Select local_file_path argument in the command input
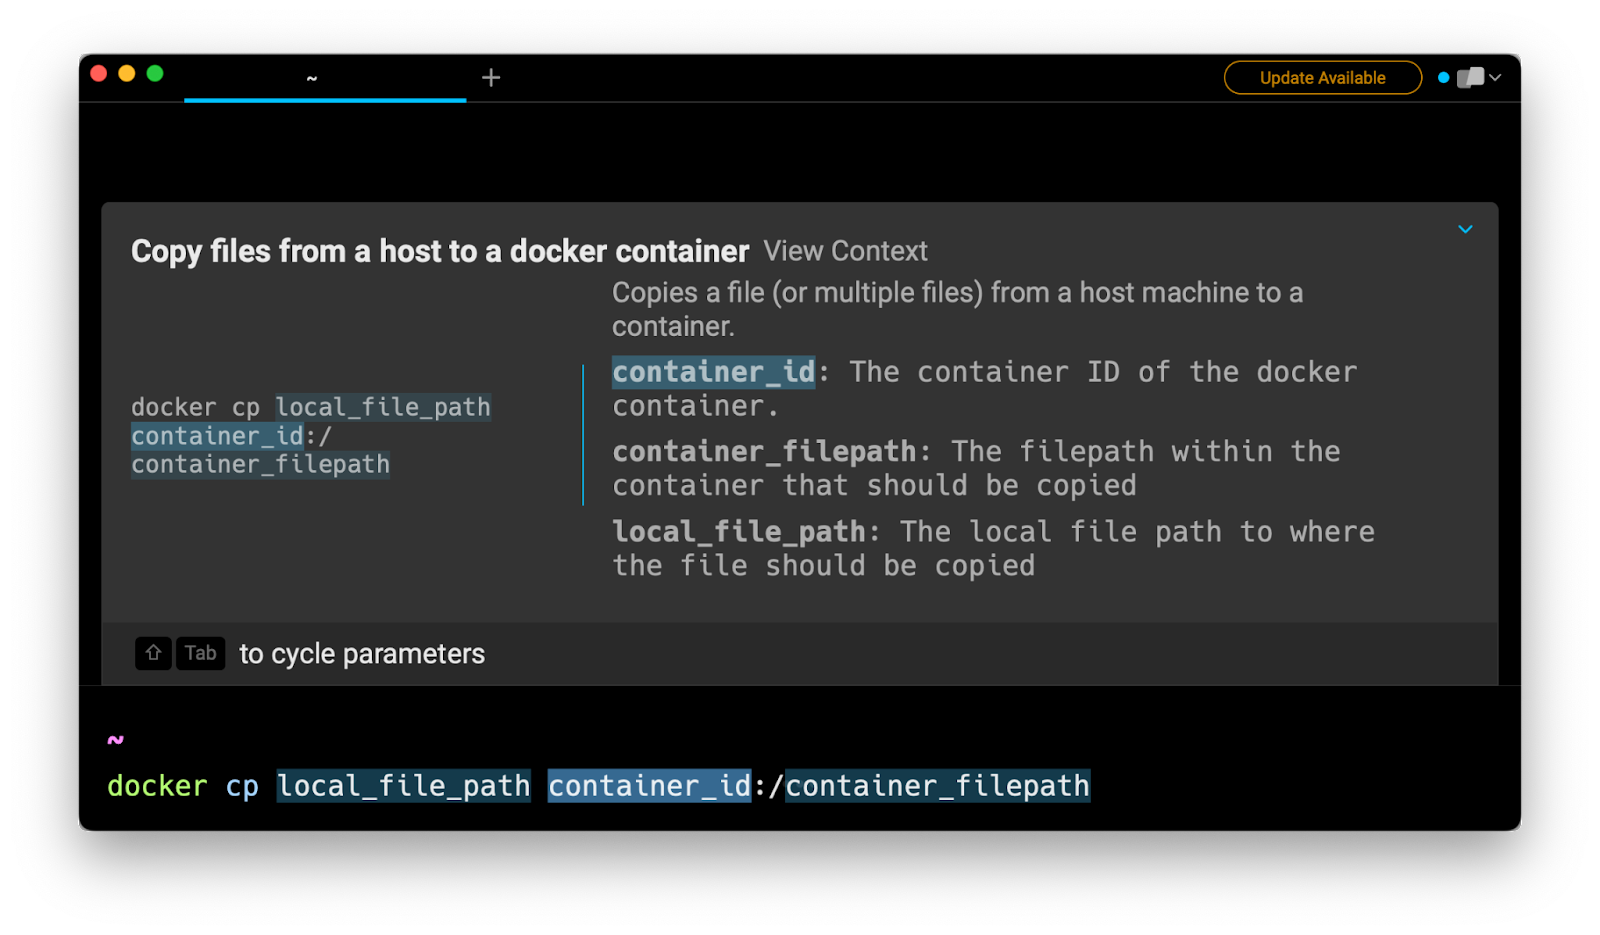Screen dimensions: 1600x935 [403, 786]
